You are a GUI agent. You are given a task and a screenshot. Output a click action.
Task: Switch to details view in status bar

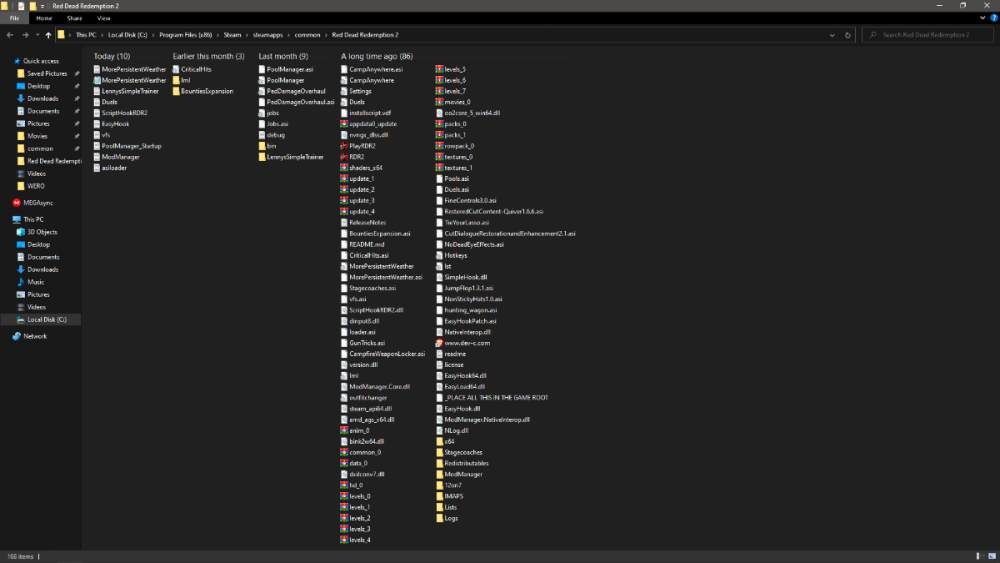tap(978, 556)
